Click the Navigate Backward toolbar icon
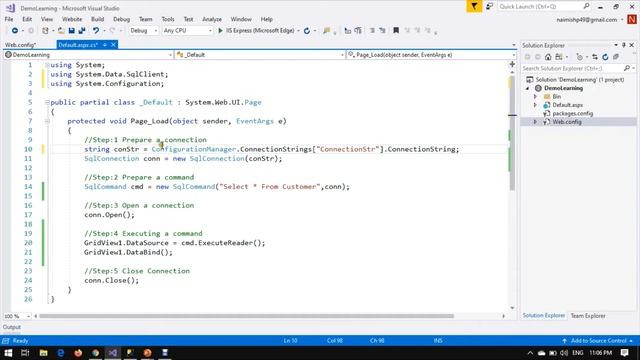This screenshot has height=360, width=640. [x=15, y=31]
